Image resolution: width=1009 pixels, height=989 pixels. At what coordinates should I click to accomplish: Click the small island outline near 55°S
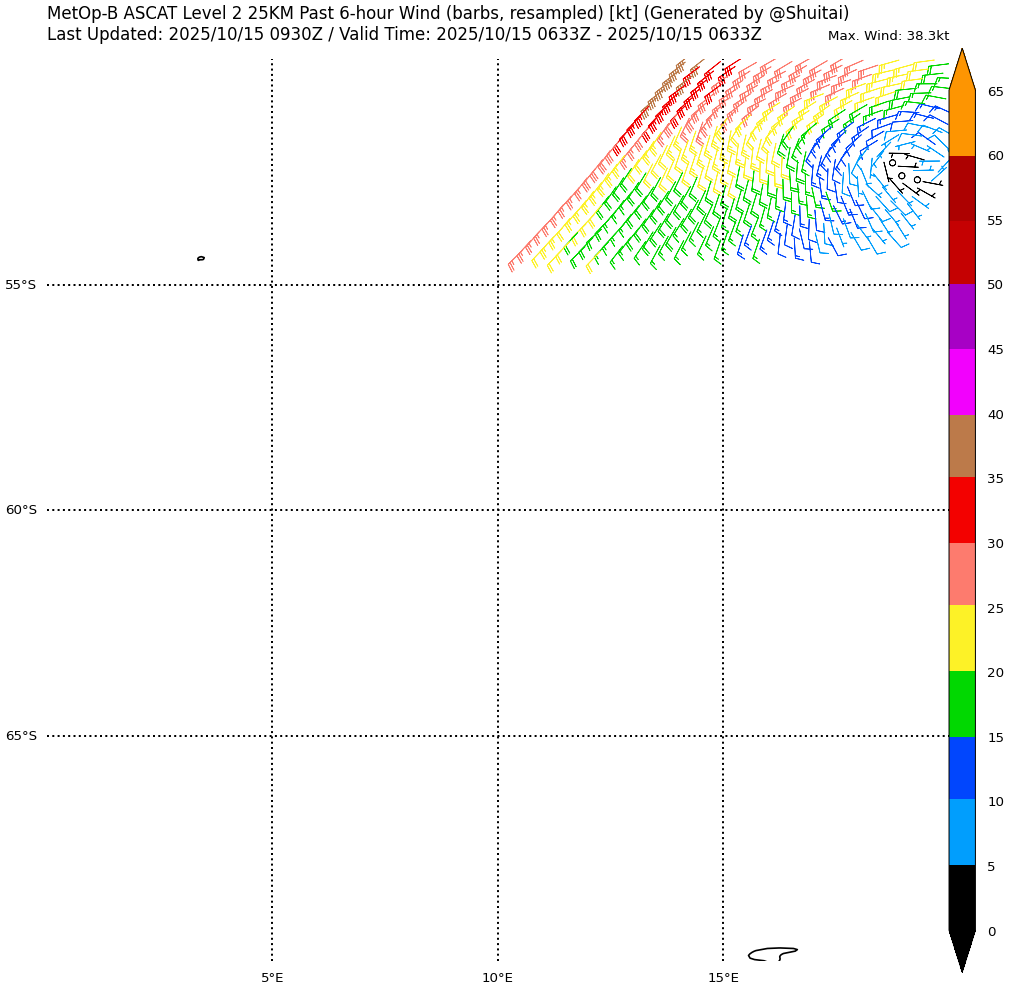pos(201,258)
